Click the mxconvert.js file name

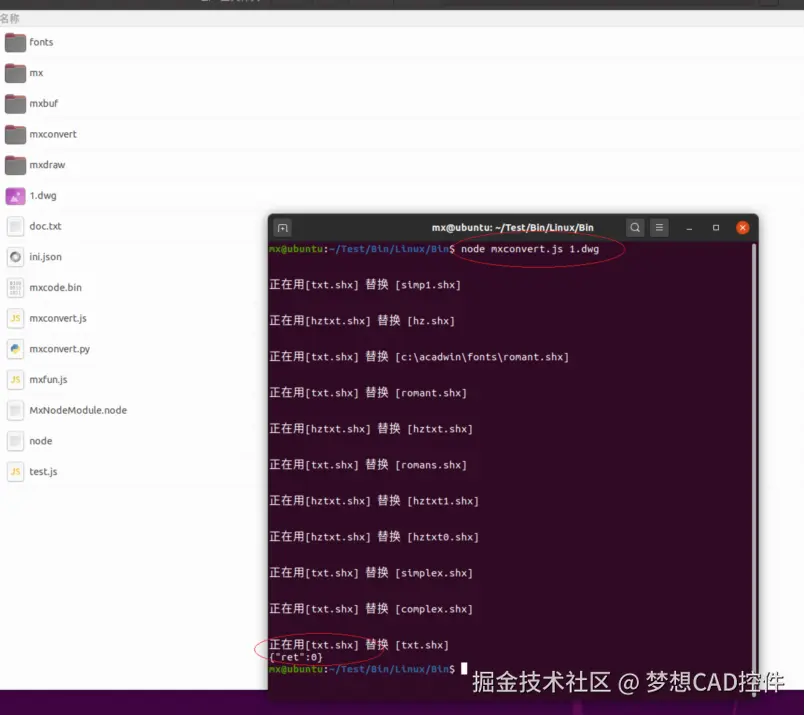tap(58, 318)
